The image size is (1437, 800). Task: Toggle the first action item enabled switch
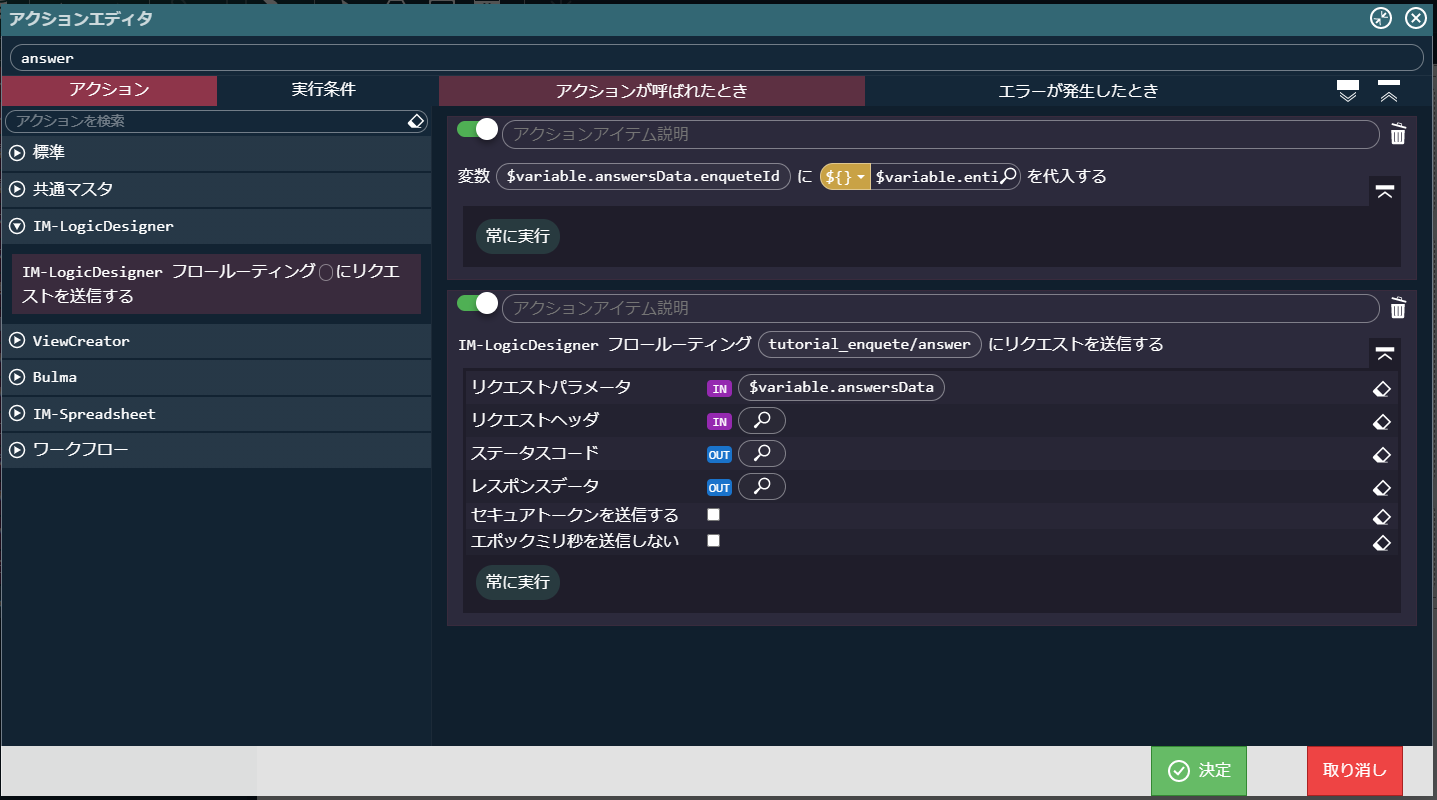(477, 129)
